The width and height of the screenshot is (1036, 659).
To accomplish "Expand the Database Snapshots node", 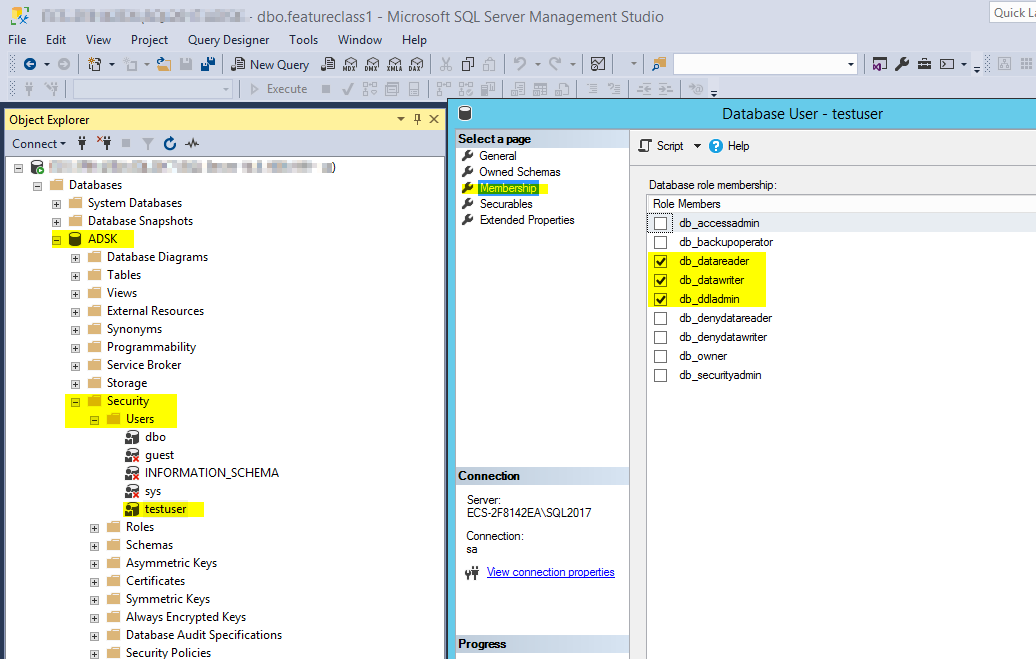I will [x=56, y=222].
